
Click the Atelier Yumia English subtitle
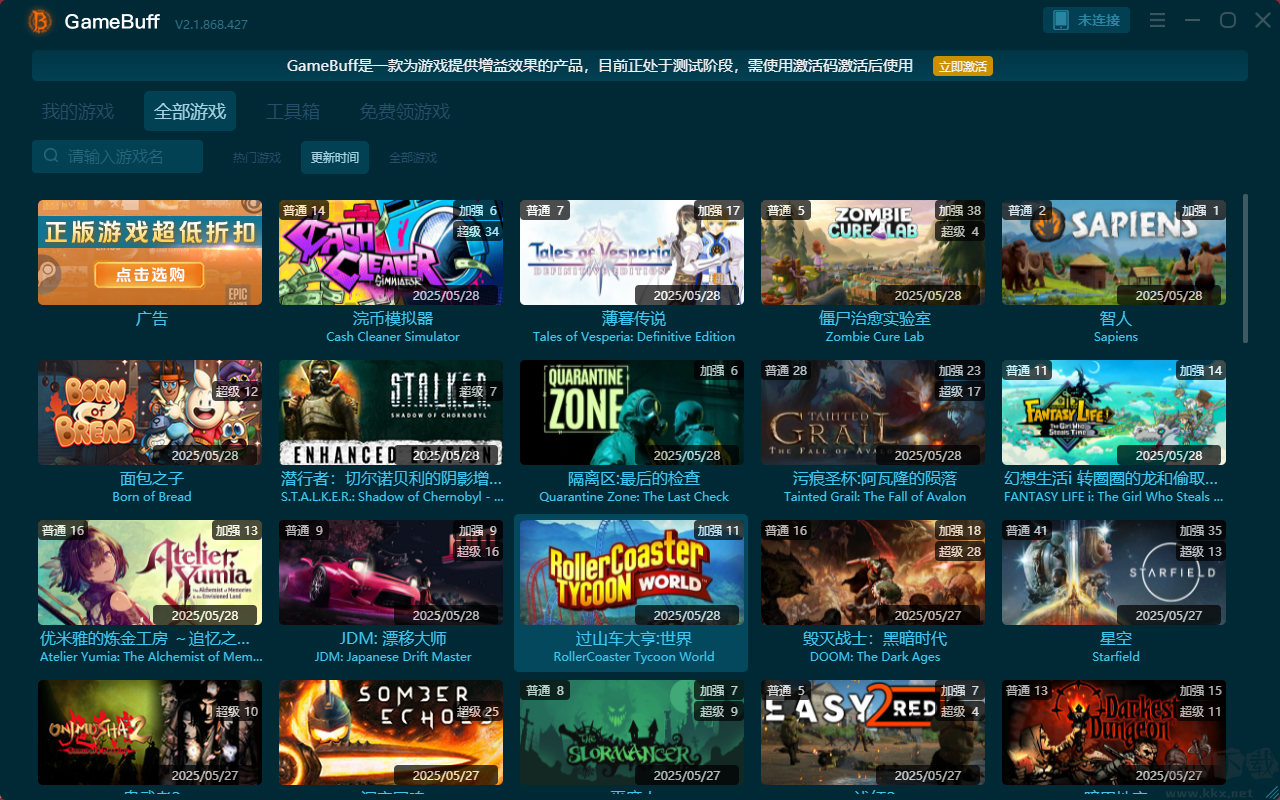(152, 657)
